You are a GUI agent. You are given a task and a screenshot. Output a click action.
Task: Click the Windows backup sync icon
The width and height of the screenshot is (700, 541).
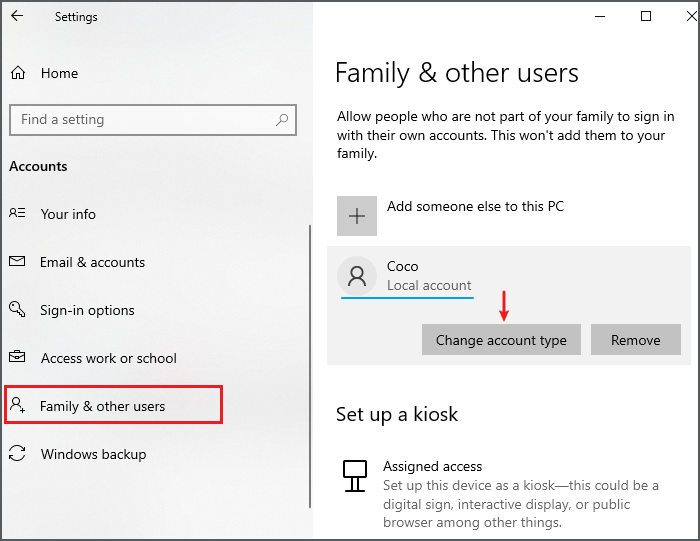pyautogui.click(x=17, y=453)
